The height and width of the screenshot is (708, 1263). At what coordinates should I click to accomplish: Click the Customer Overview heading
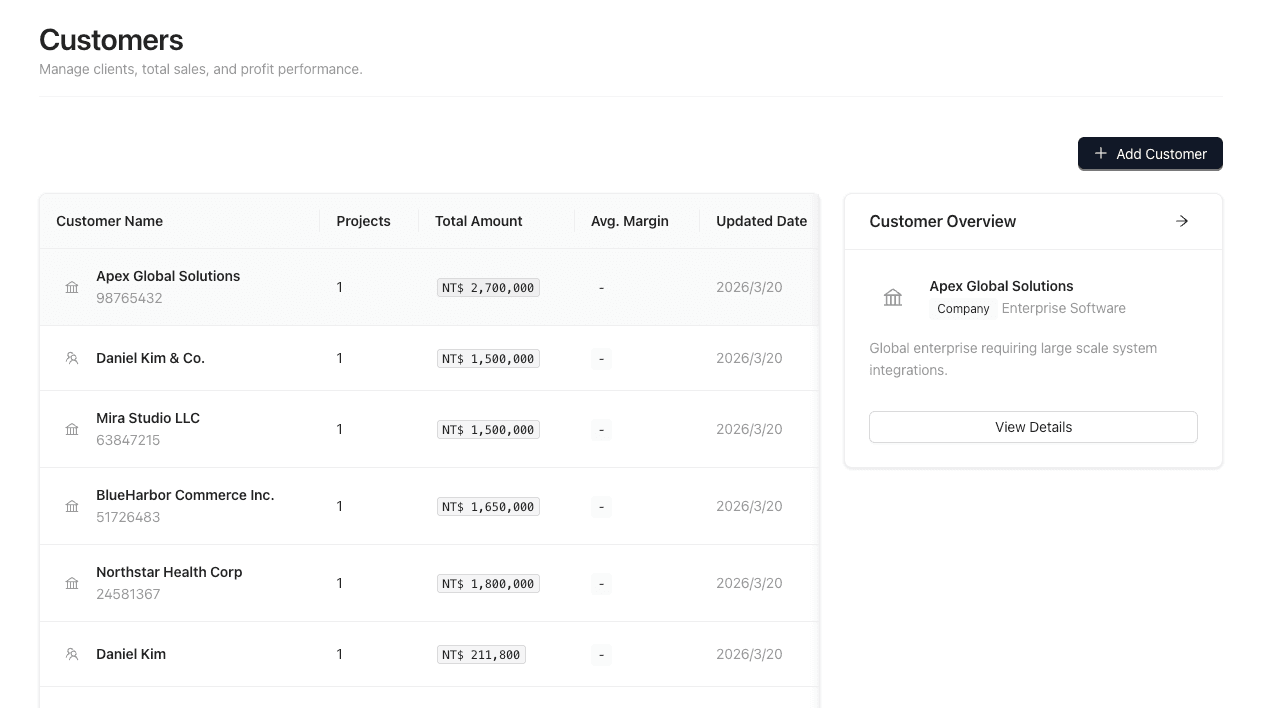pos(942,221)
